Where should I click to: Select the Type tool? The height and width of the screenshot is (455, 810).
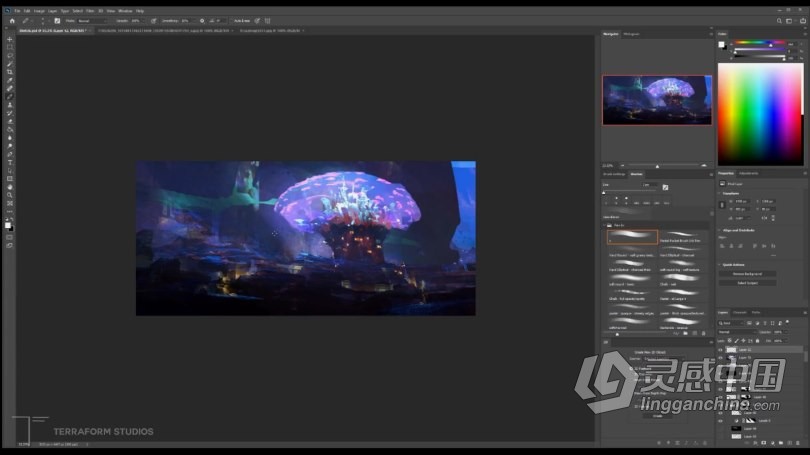pyautogui.click(x=10, y=161)
